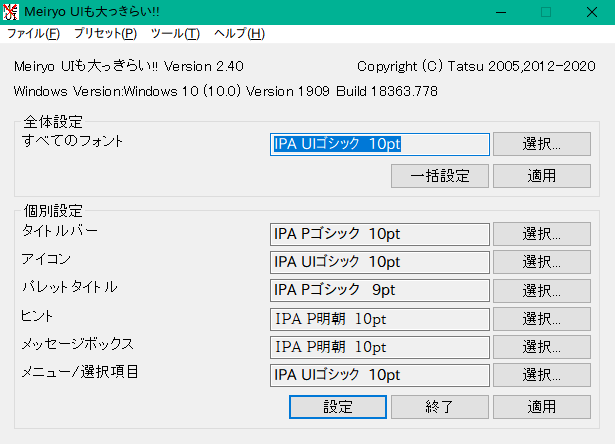Open the ツール(T) menu
Image resolution: width=615 pixels, height=444 pixels.
click(x=175, y=34)
